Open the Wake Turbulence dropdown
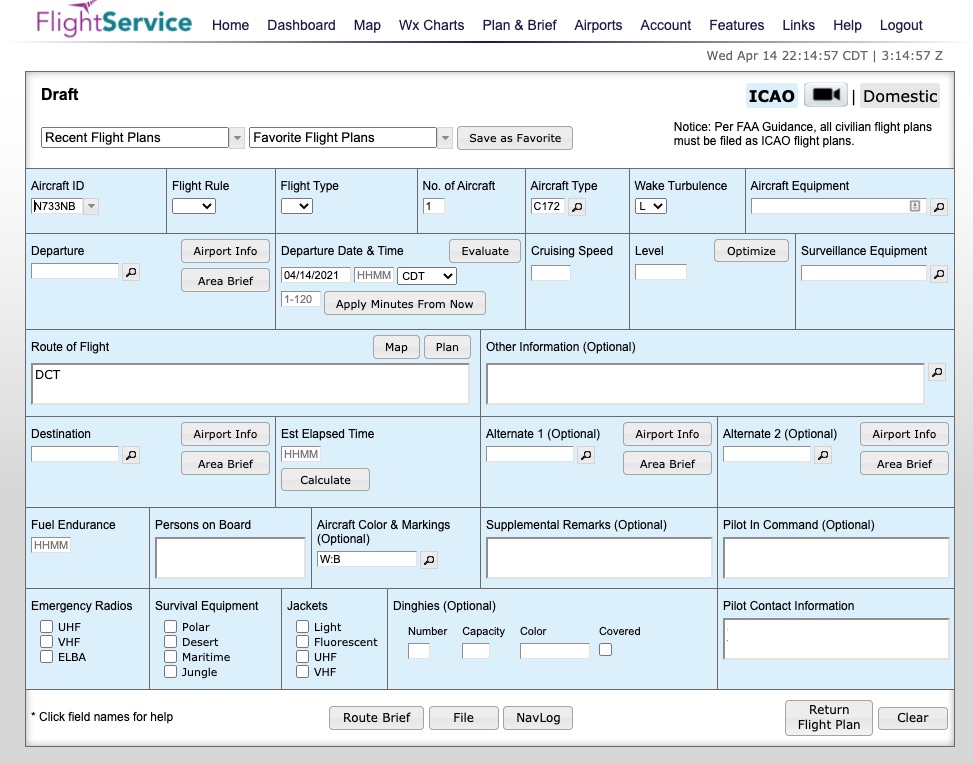 (650, 206)
